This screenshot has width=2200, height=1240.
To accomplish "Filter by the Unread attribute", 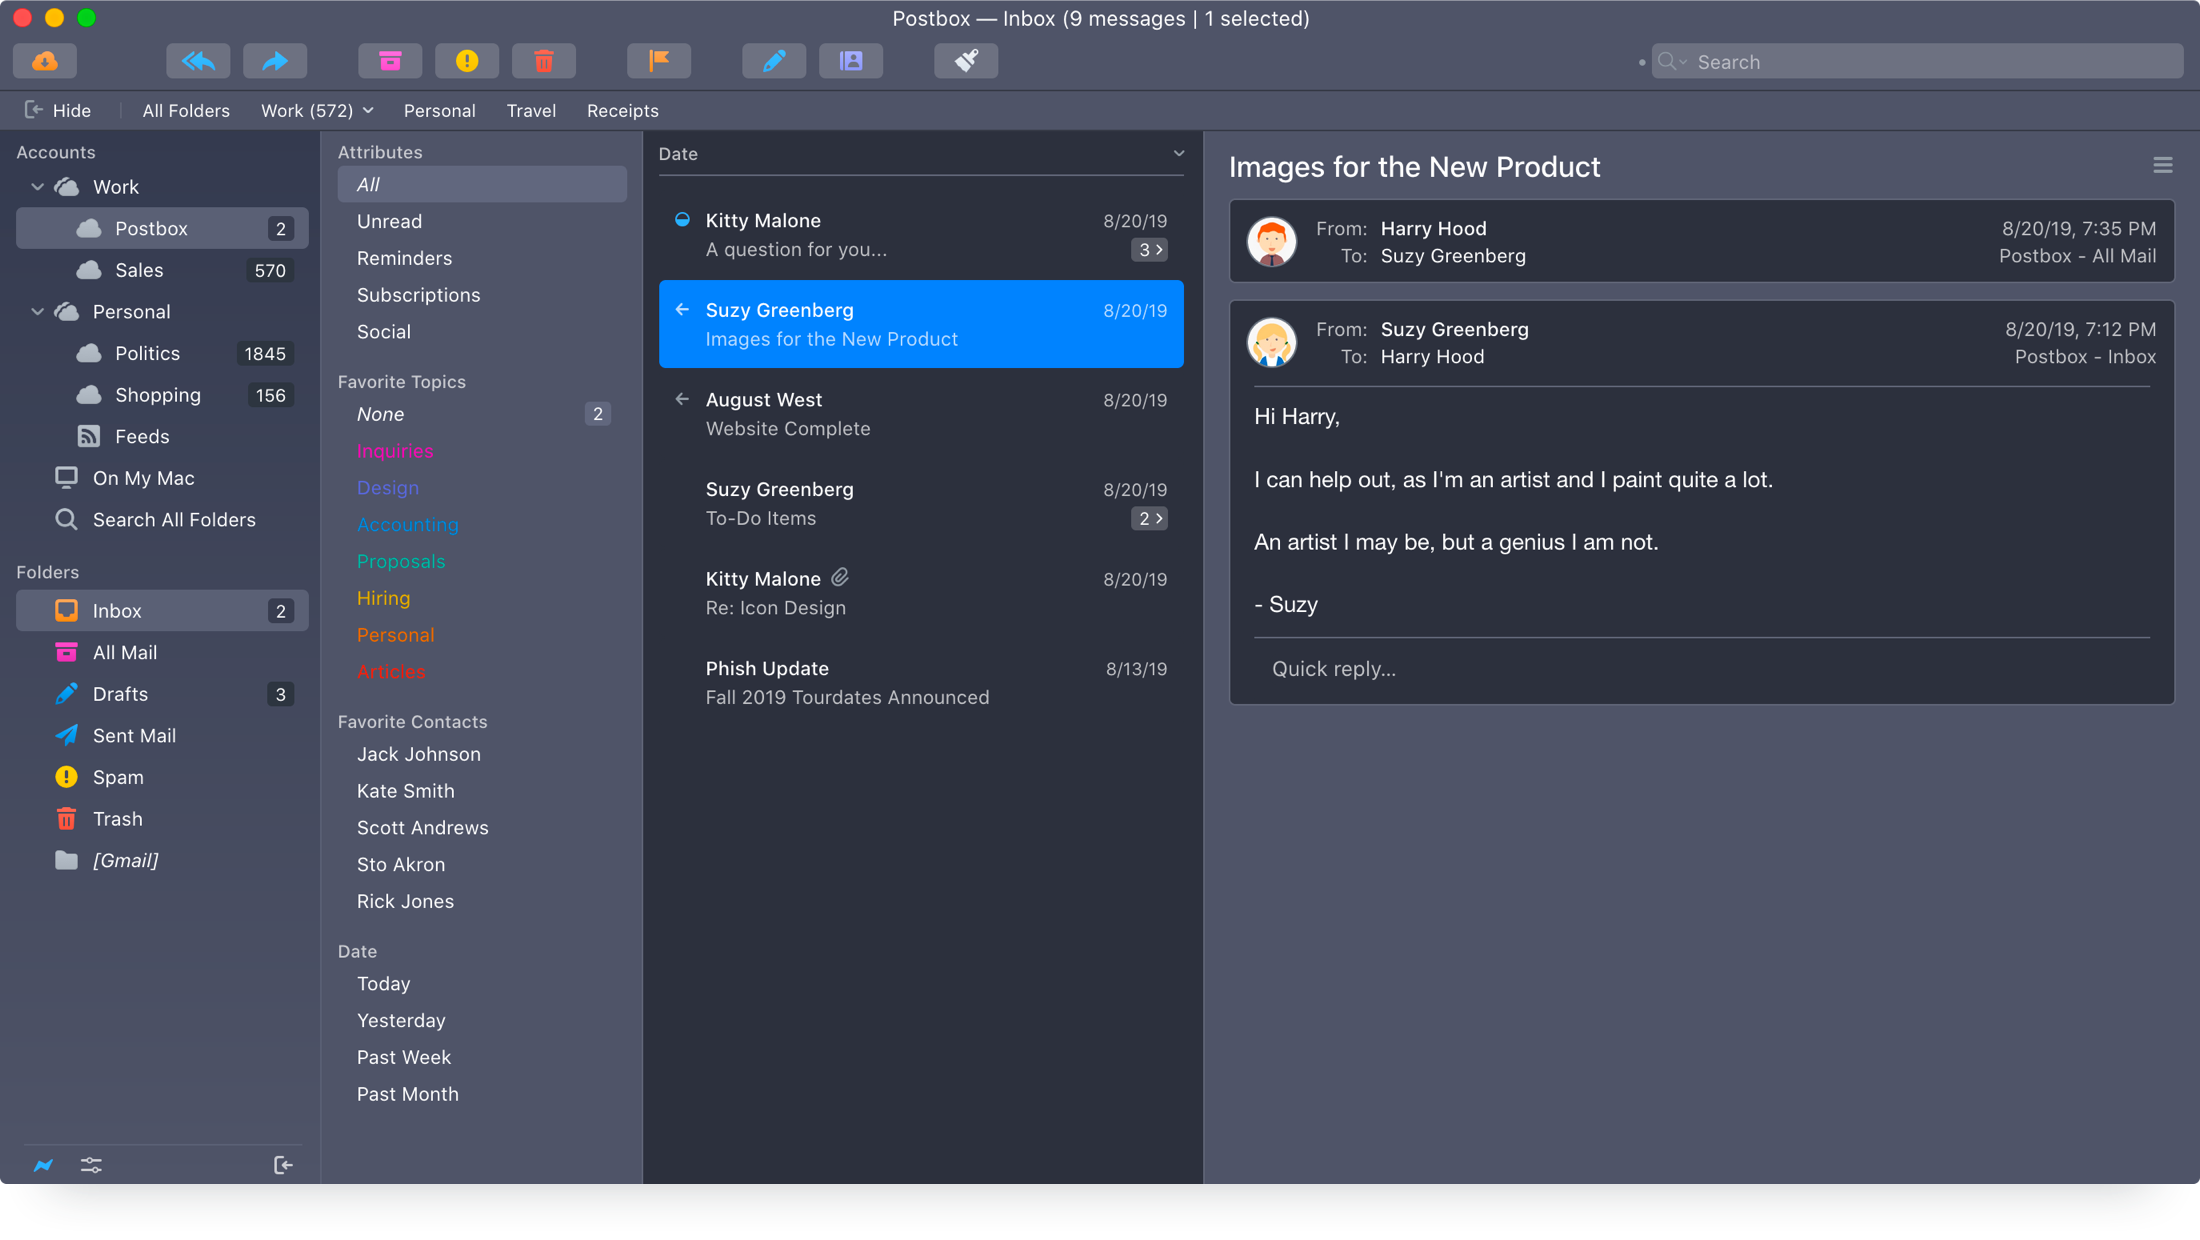I will pos(389,221).
